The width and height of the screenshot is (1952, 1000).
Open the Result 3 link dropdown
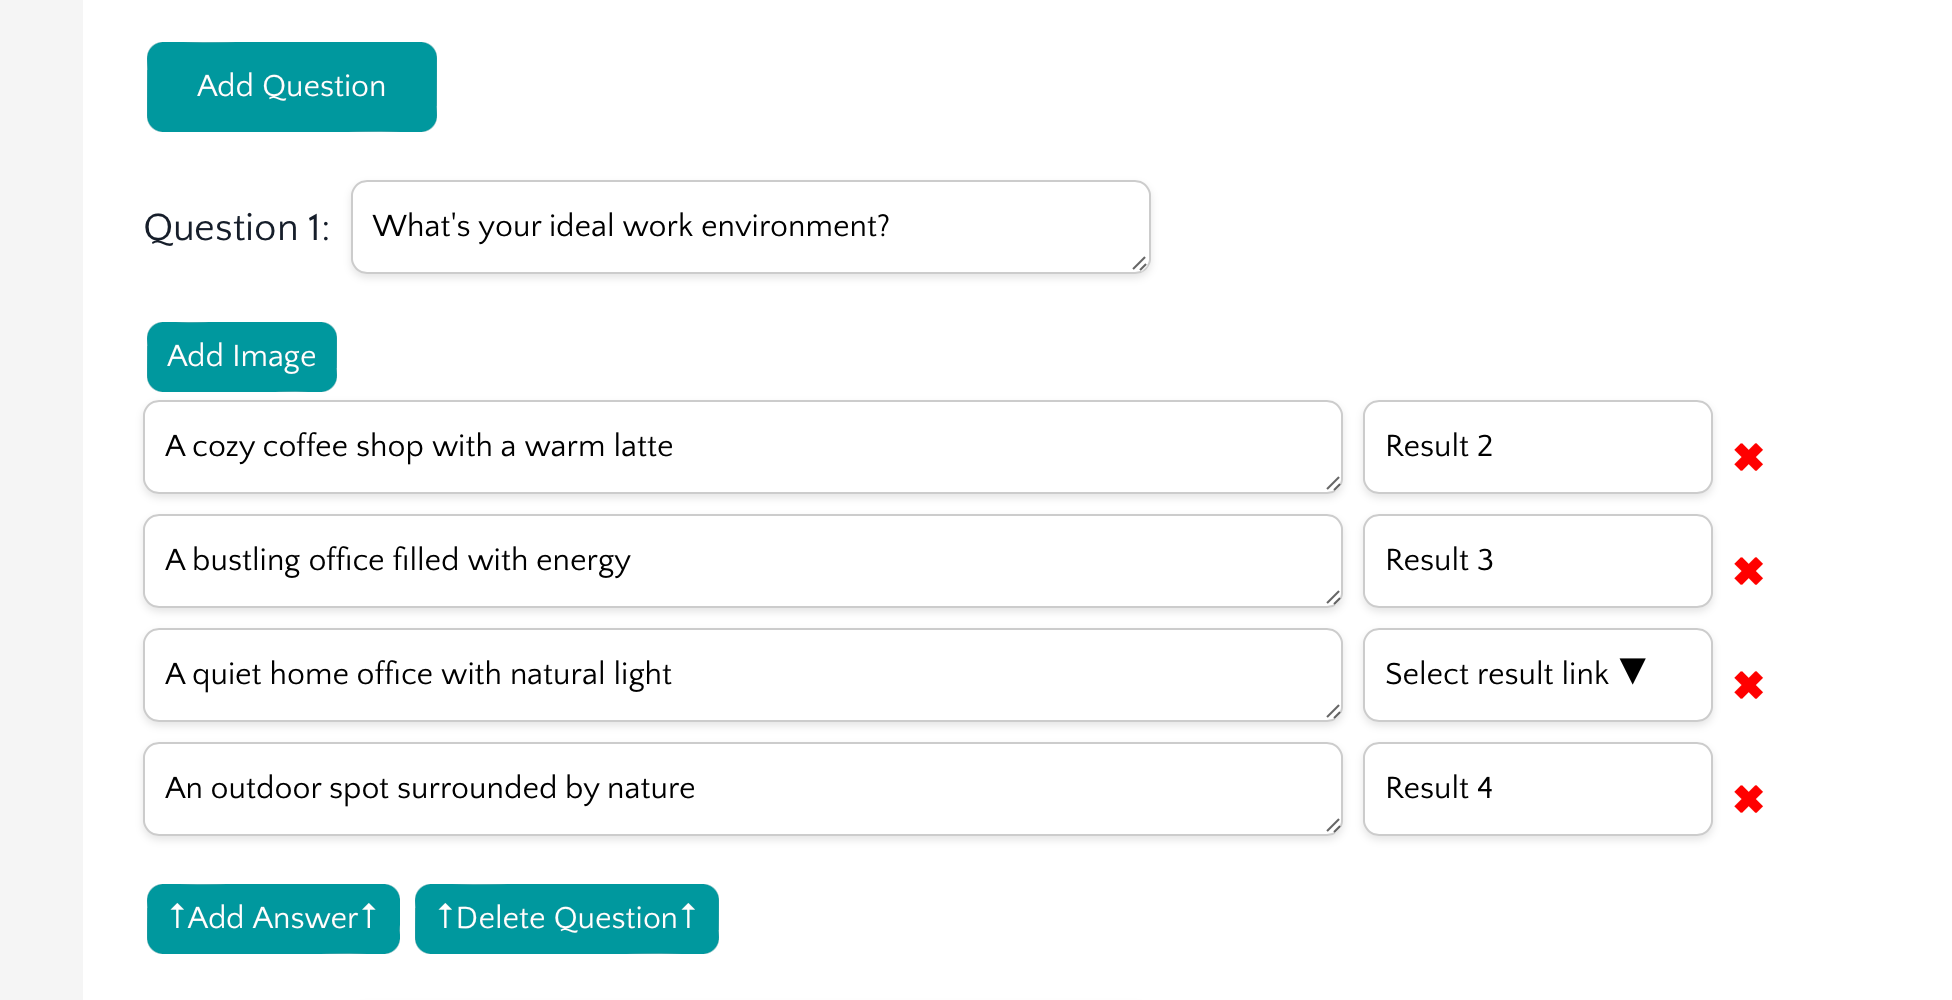[x=1537, y=561]
